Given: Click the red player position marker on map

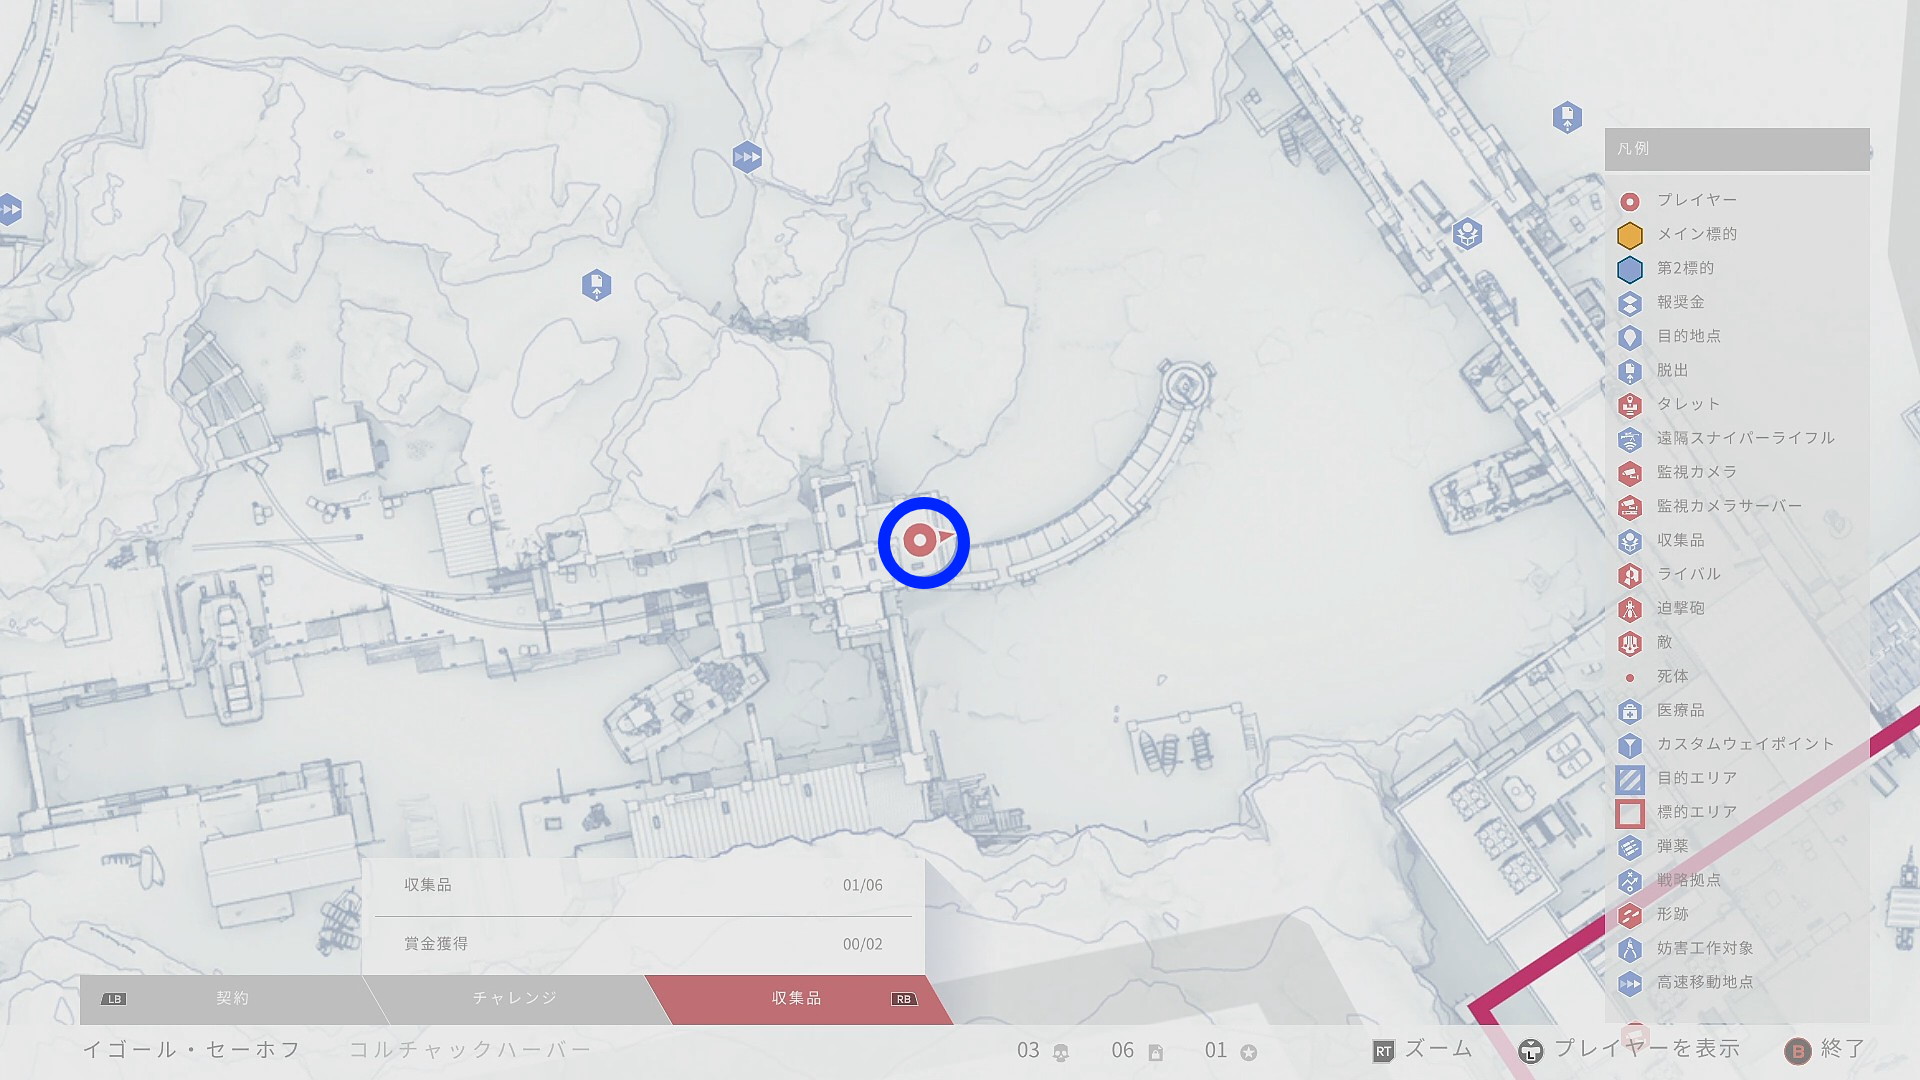Looking at the screenshot, I should click(x=920, y=541).
